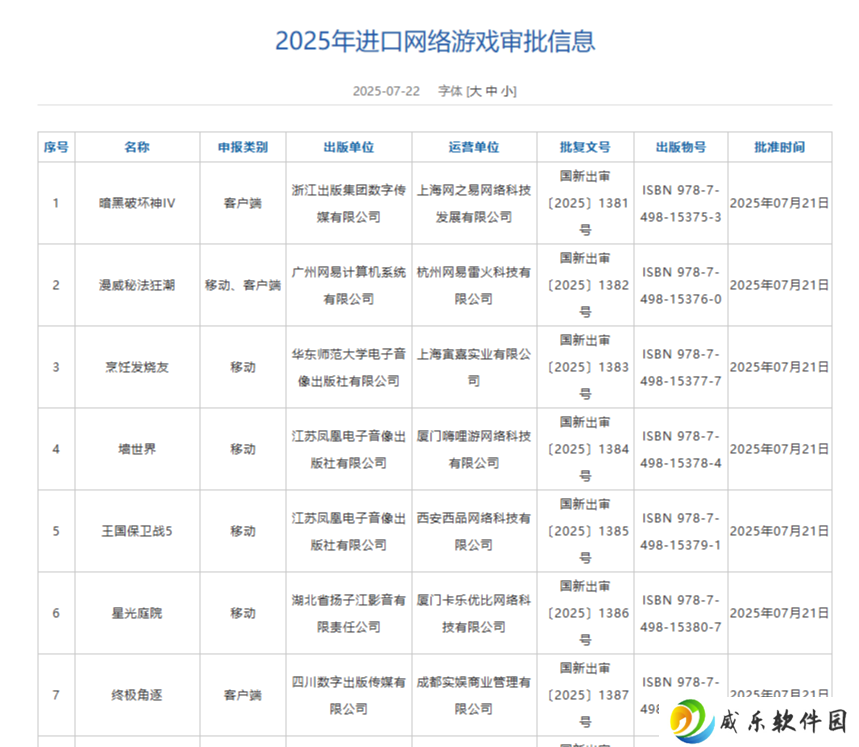Click page title 2025年进口网络游戏审批信息

435,41
